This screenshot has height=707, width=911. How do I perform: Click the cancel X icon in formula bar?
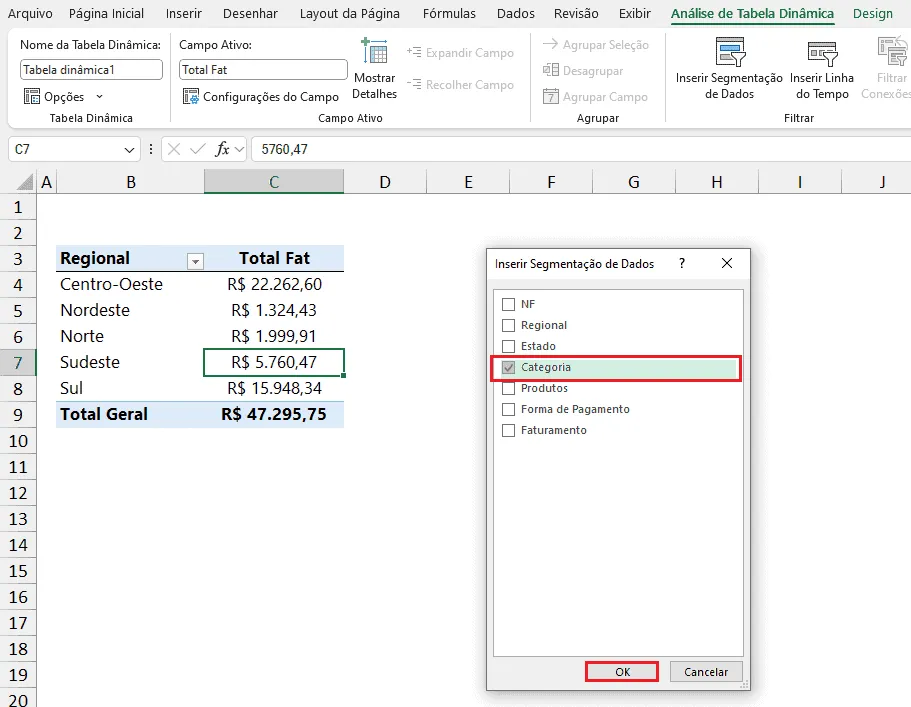point(174,149)
